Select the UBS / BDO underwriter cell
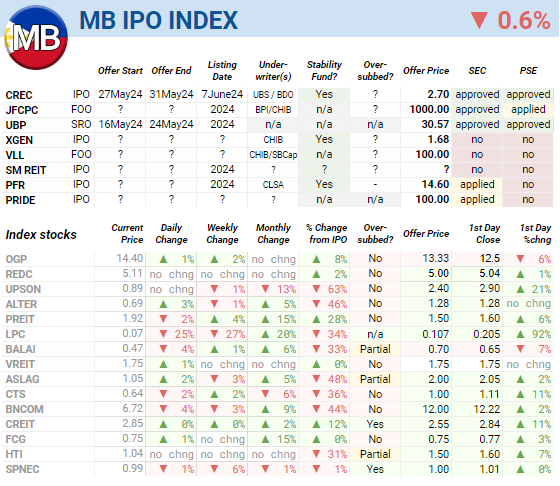 (x=273, y=95)
